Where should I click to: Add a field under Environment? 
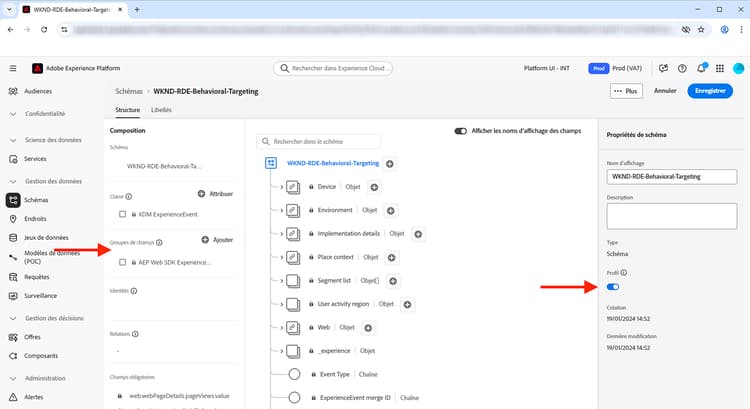point(391,210)
